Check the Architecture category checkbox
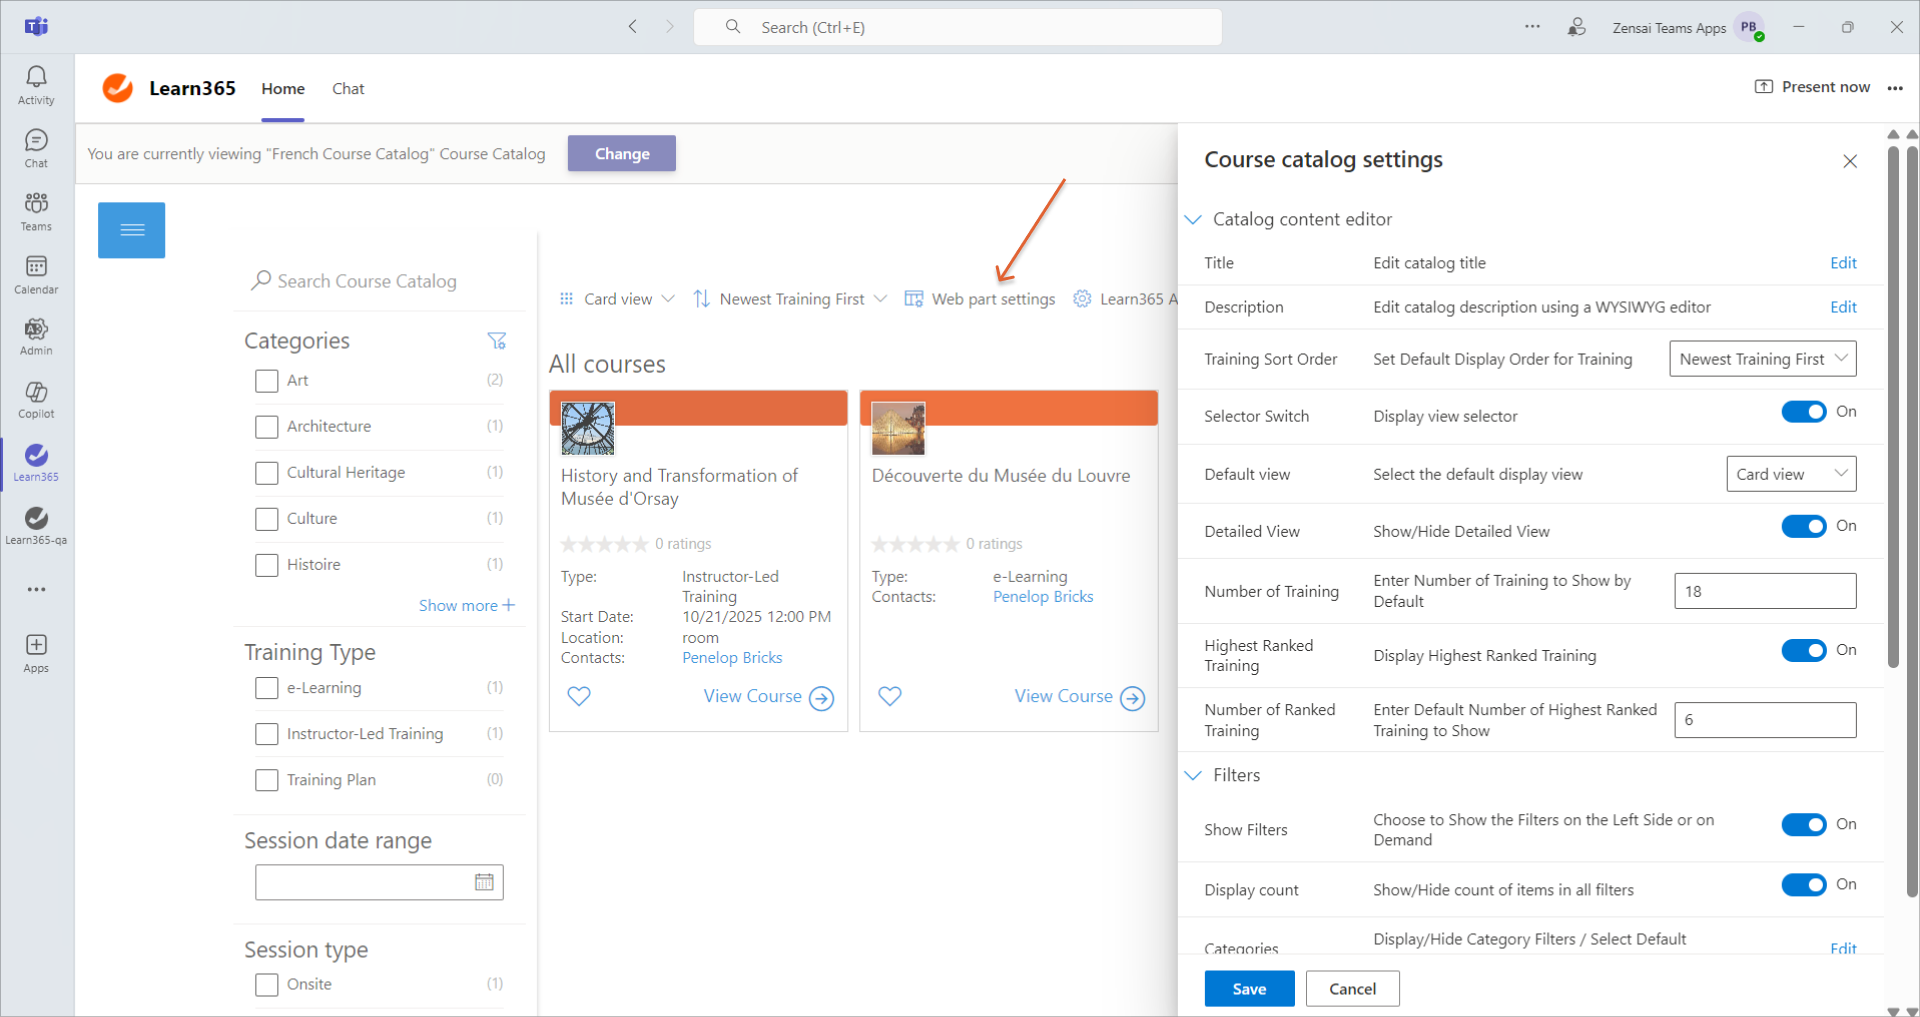The height and width of the screenshot is (1017, 1920). [x=266, y=427]
